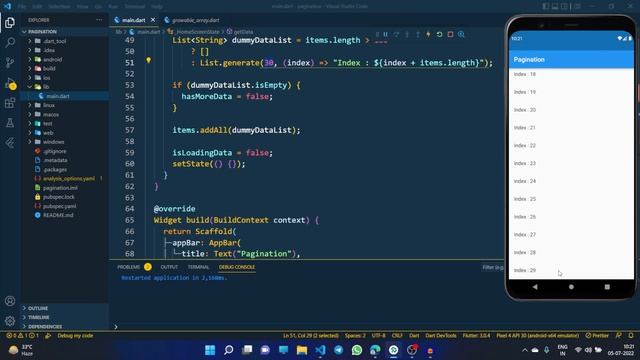Tap the emulator Back navigation button
This screenshot has height=360, width=640.
[x=535, y=287]
